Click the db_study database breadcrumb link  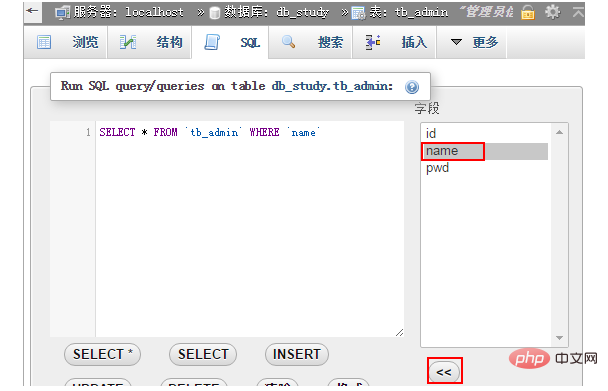[x=303, y=12]
